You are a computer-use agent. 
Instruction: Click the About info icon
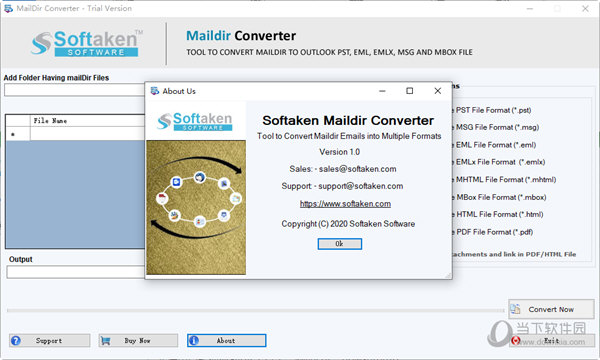(x=194, y=340)
